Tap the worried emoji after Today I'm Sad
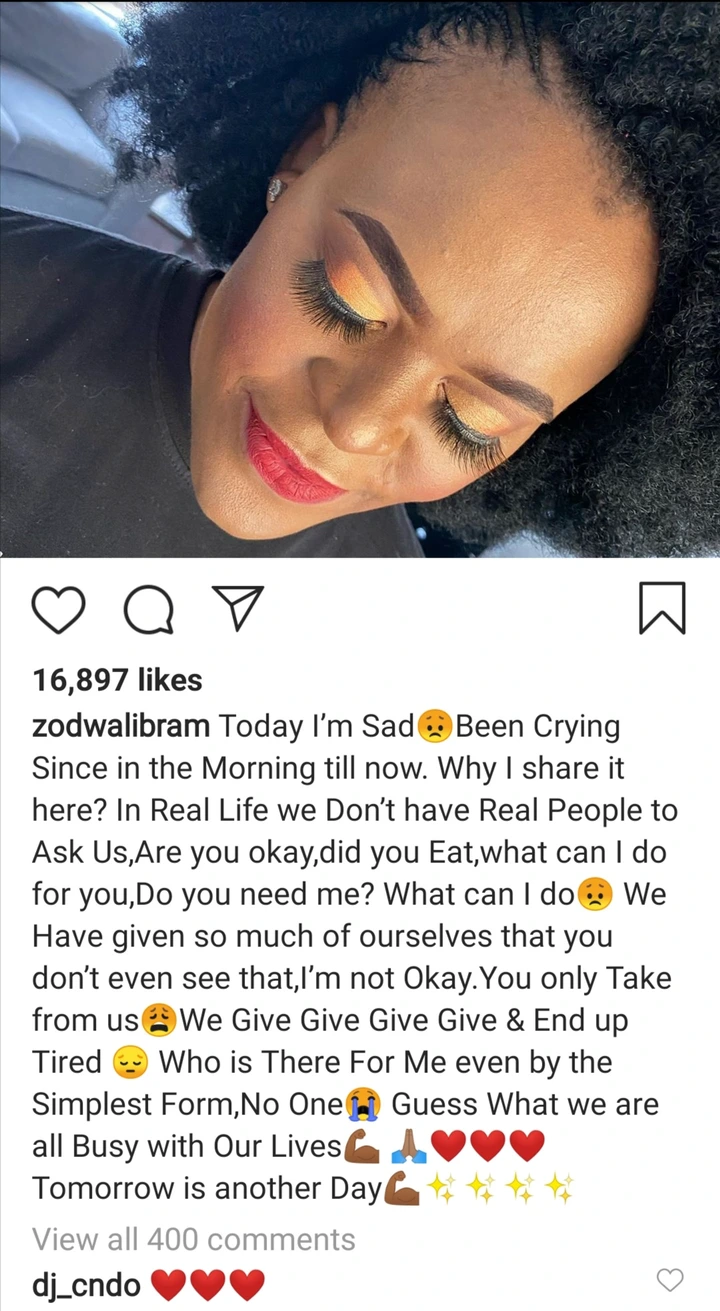 (x=435, y=727)
